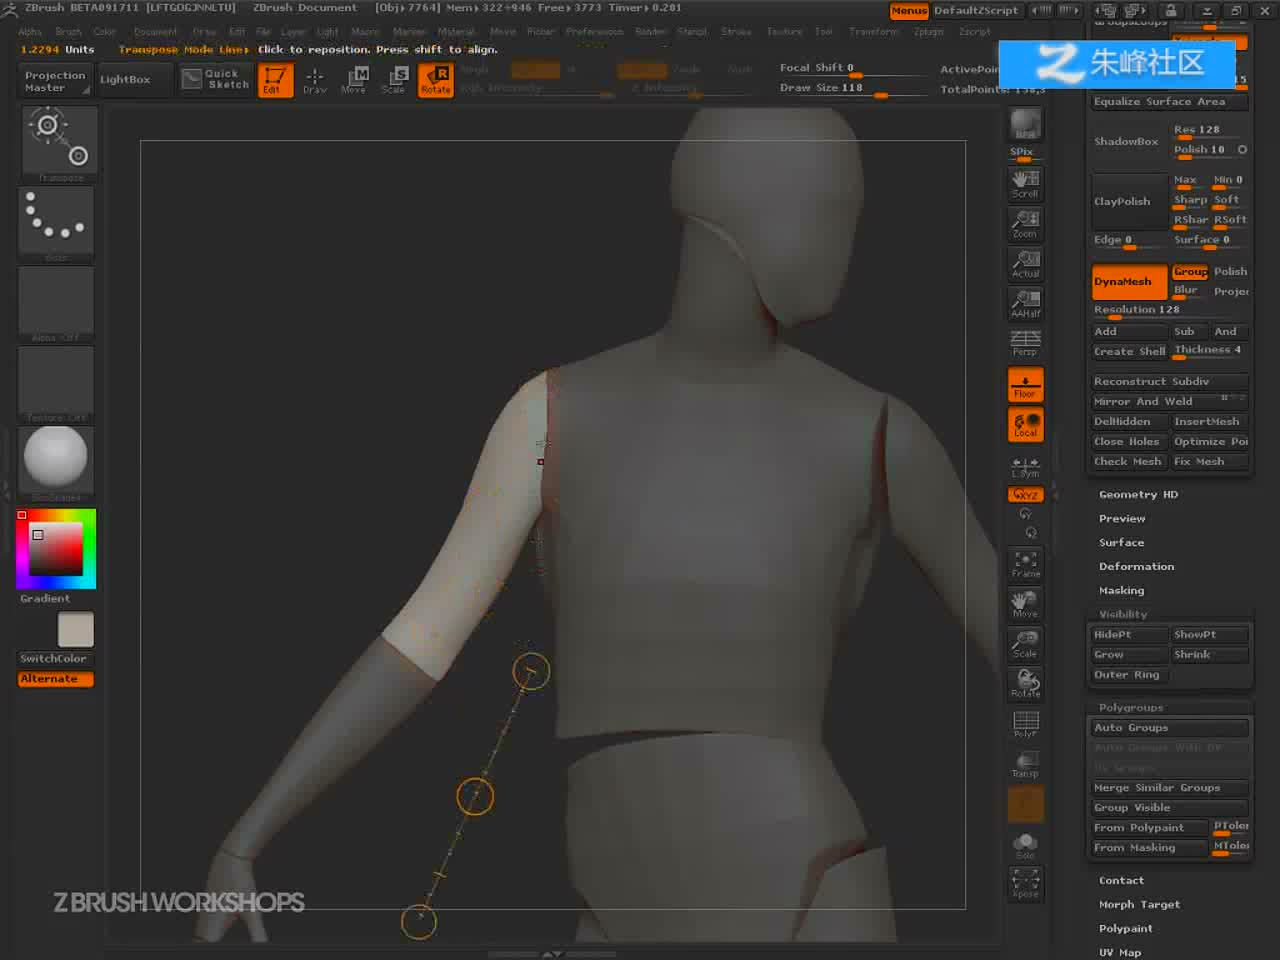
Task: Open the Preferences menu
Action: coord(594,31)
